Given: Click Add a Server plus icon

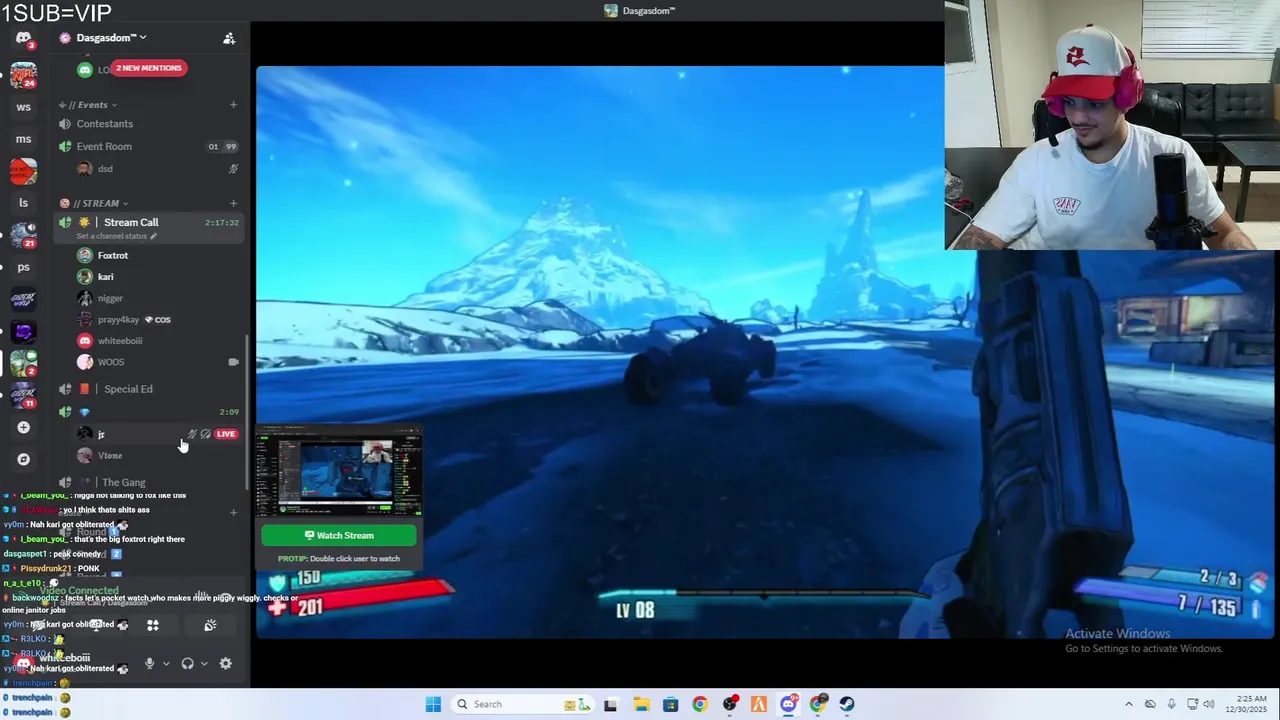Looking at the screenshot, I should pos(23,427).
